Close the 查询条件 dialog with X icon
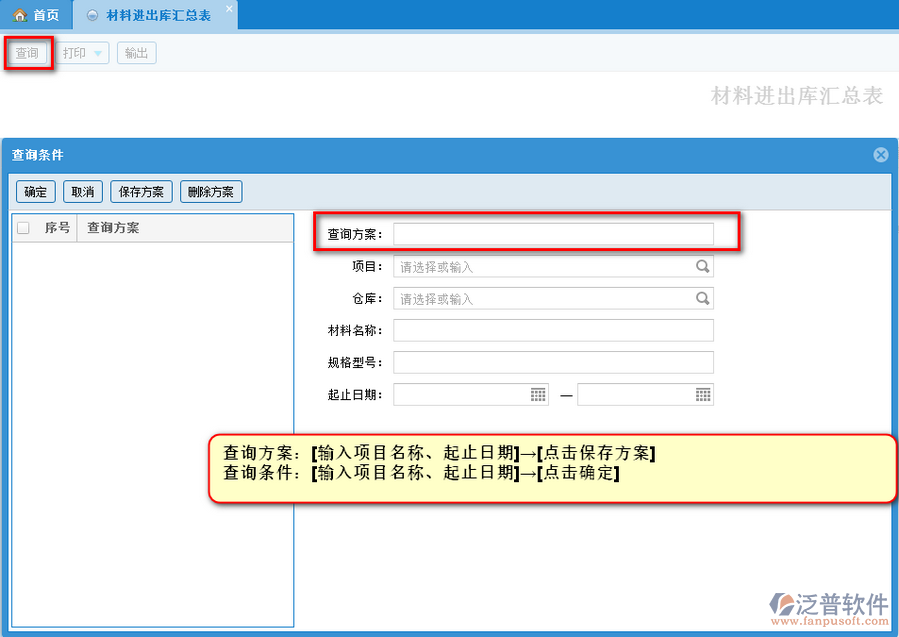The width and height of the screenshot is (899, 637). tap(880, 155)
